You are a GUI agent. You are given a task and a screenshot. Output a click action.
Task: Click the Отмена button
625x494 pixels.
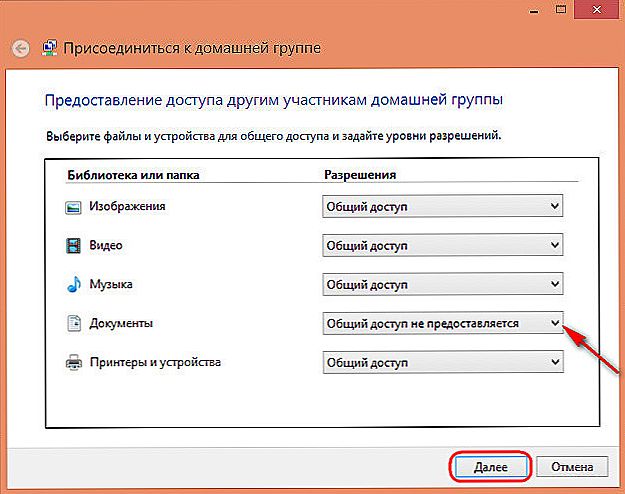coord(572,467)
